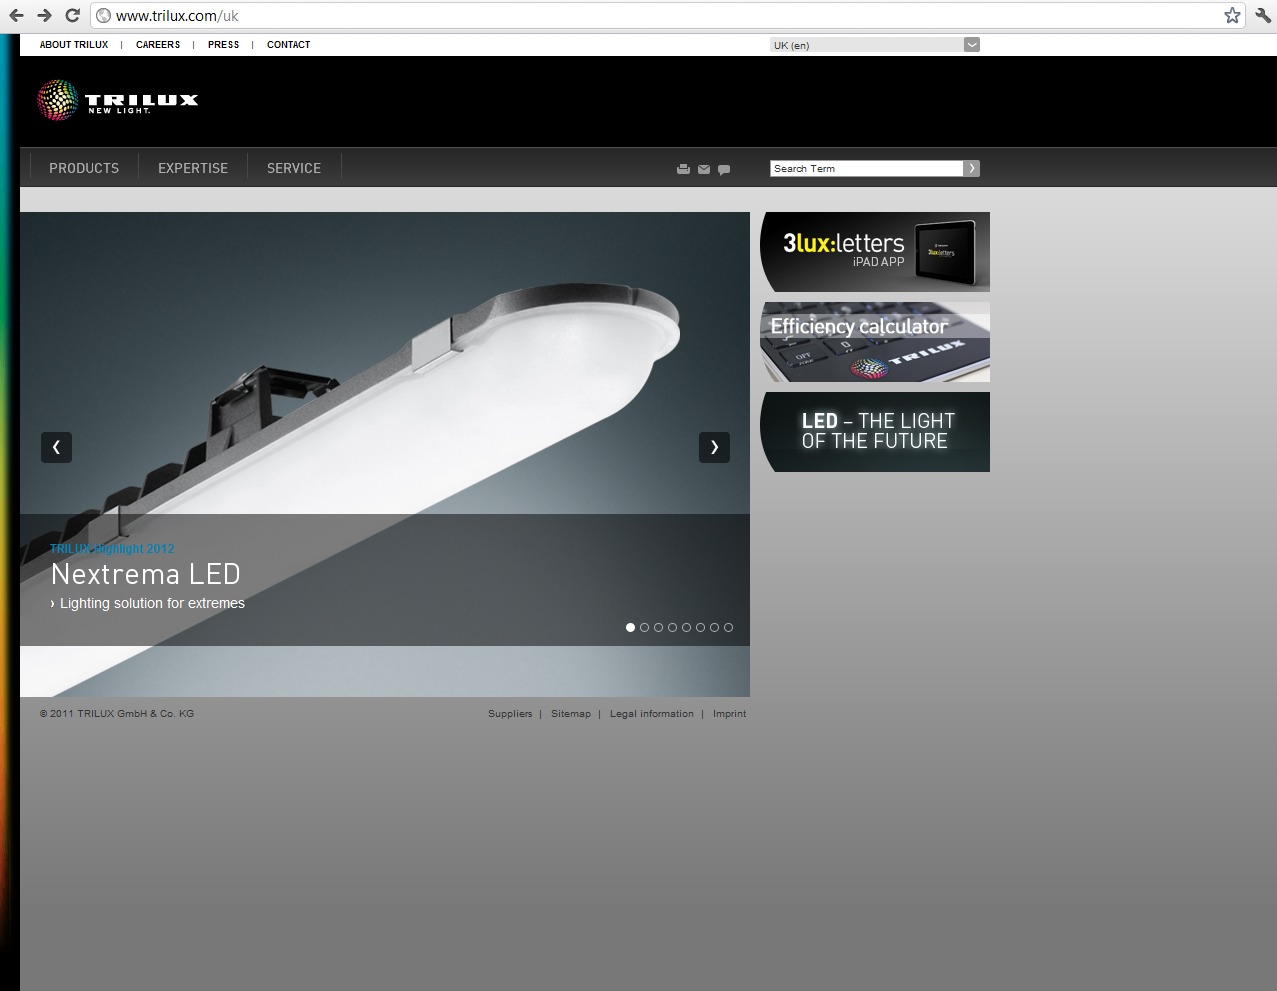Open the PRODUCTS navigation menu
The height and width of the screenshot is (991, 1277).
(x=84, y=168)
